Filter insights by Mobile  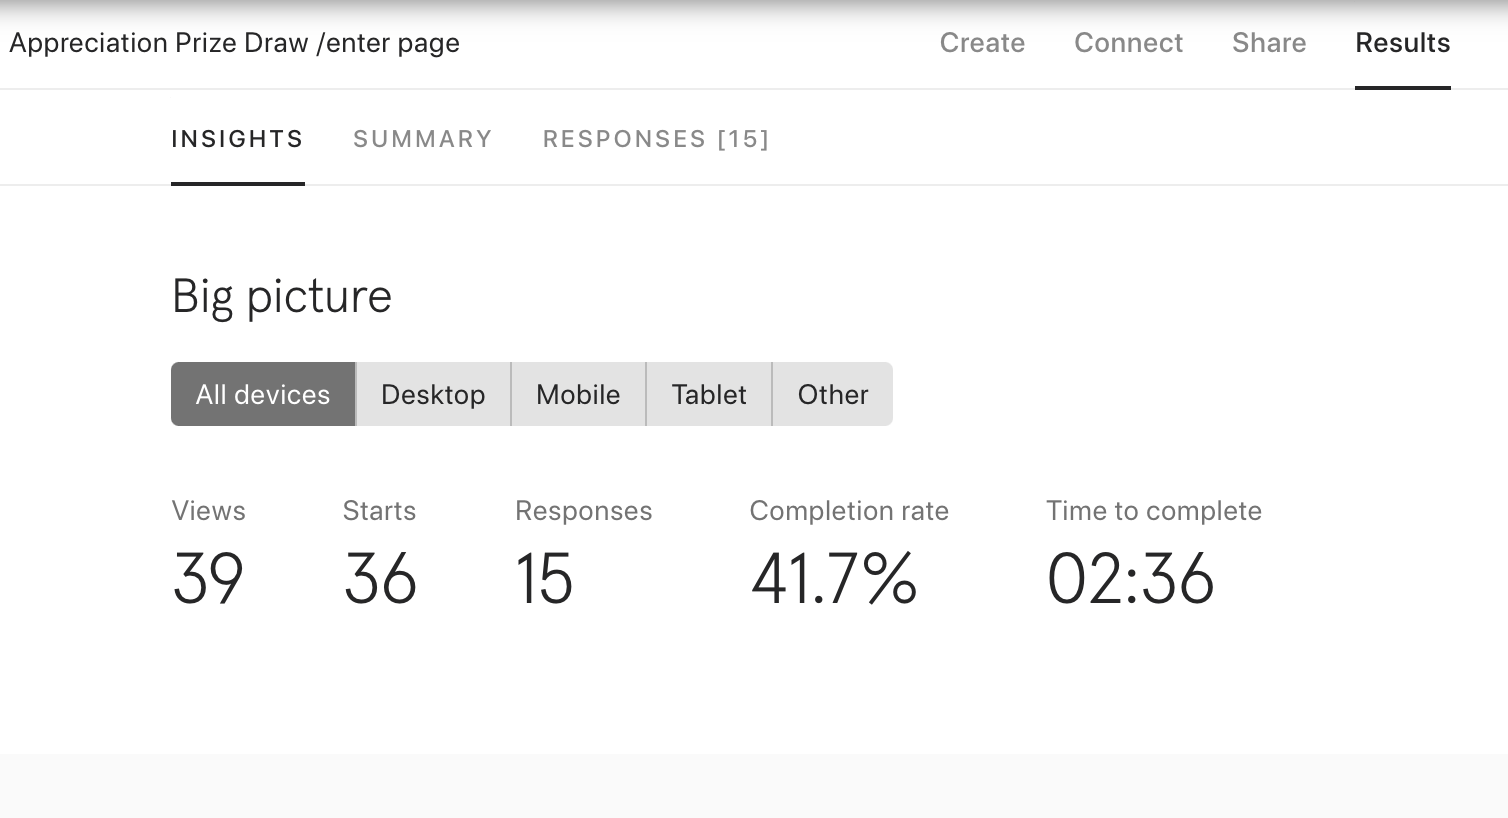click(x=578, y=394)
